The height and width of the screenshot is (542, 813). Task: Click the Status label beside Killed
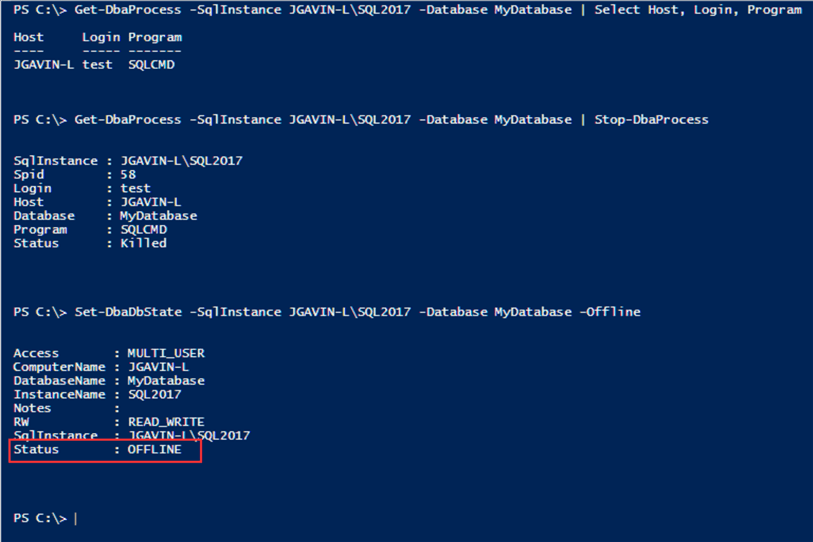pyautogui.click(x=36, y=243)
